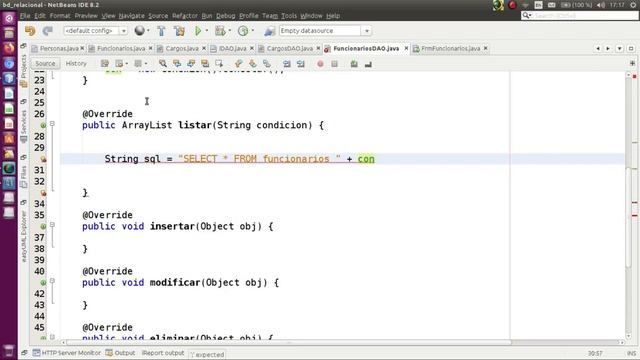The height and width of the screenshot is (360, 640).
Task: Collapse the insertar method fold
Action: [52, 224]
